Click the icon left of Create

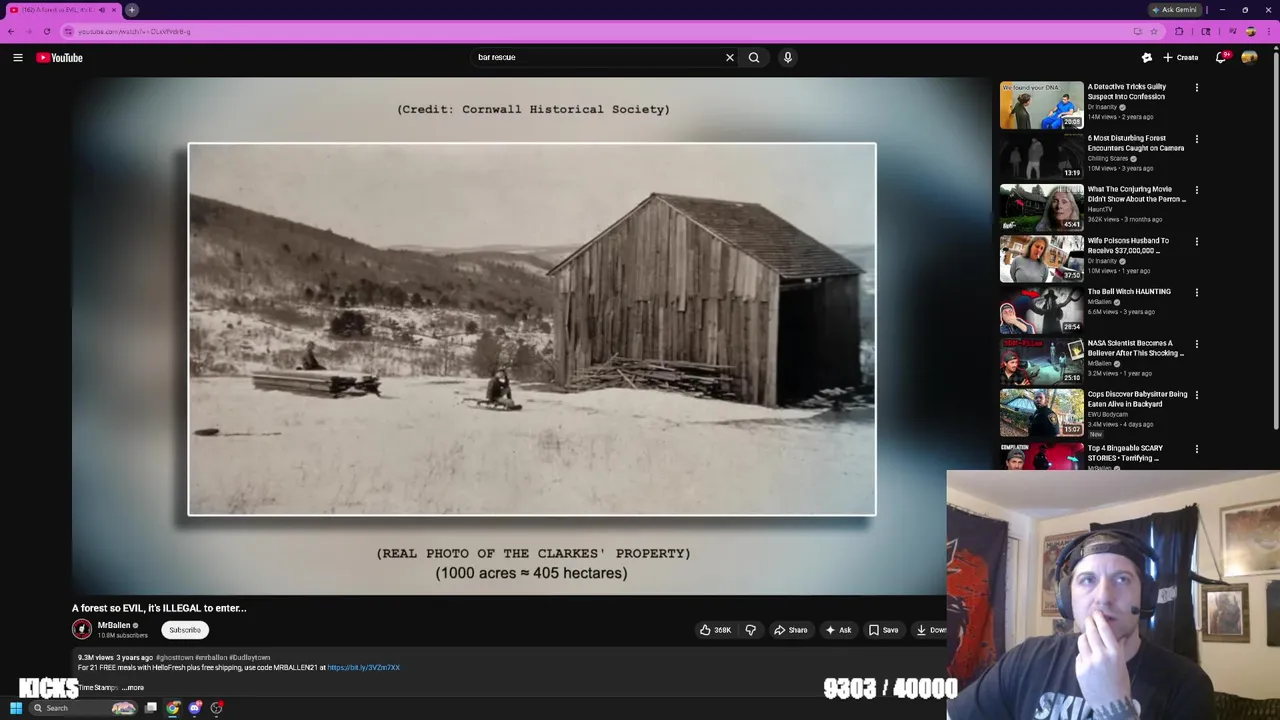coord(1147,58)
